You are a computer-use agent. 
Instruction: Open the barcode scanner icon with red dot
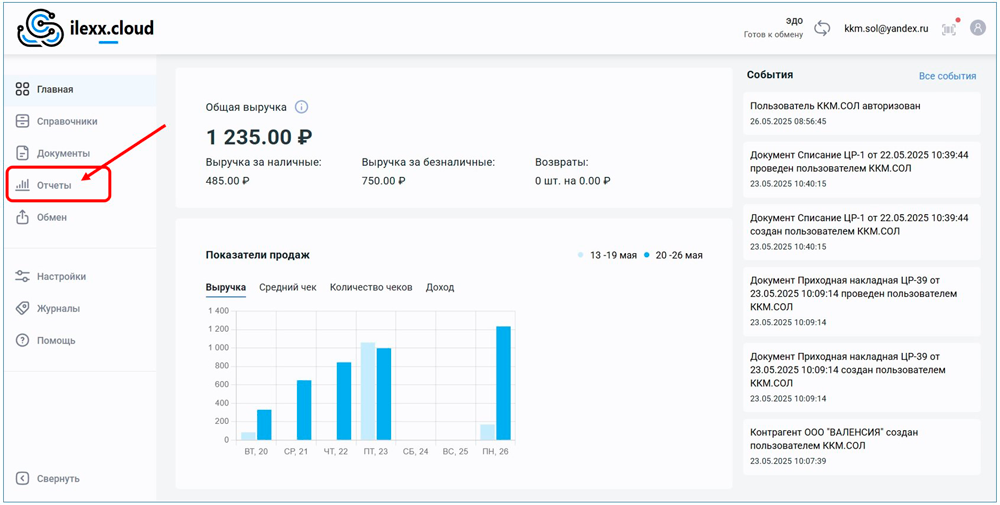tap(948, 29)
